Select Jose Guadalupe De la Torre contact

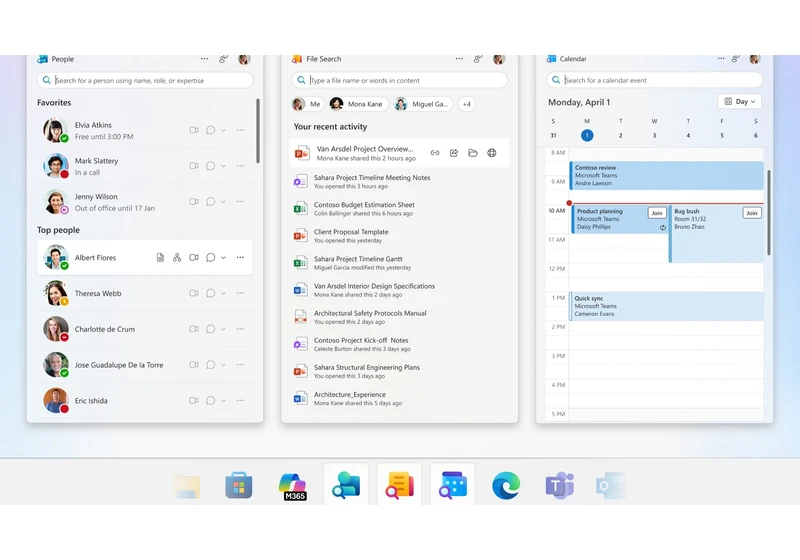point(145,365)
